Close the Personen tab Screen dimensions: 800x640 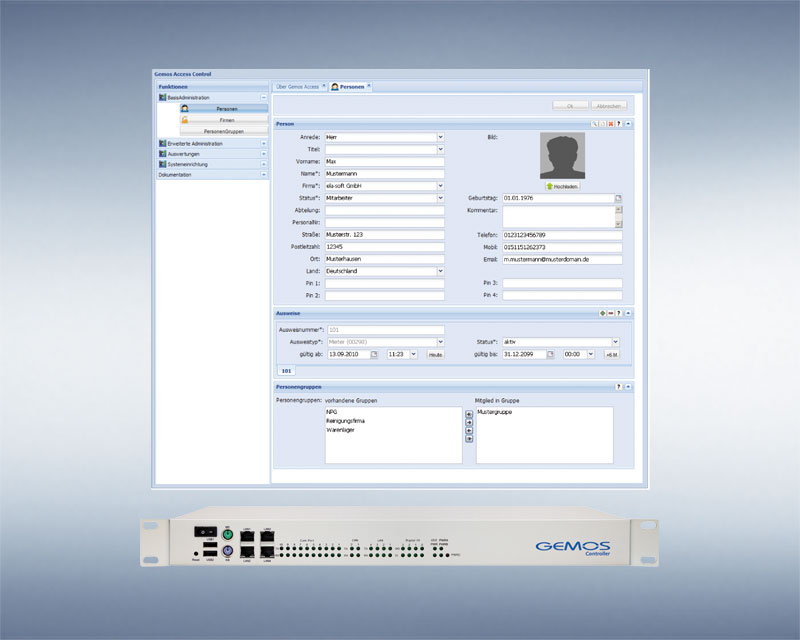click(369, 86)
